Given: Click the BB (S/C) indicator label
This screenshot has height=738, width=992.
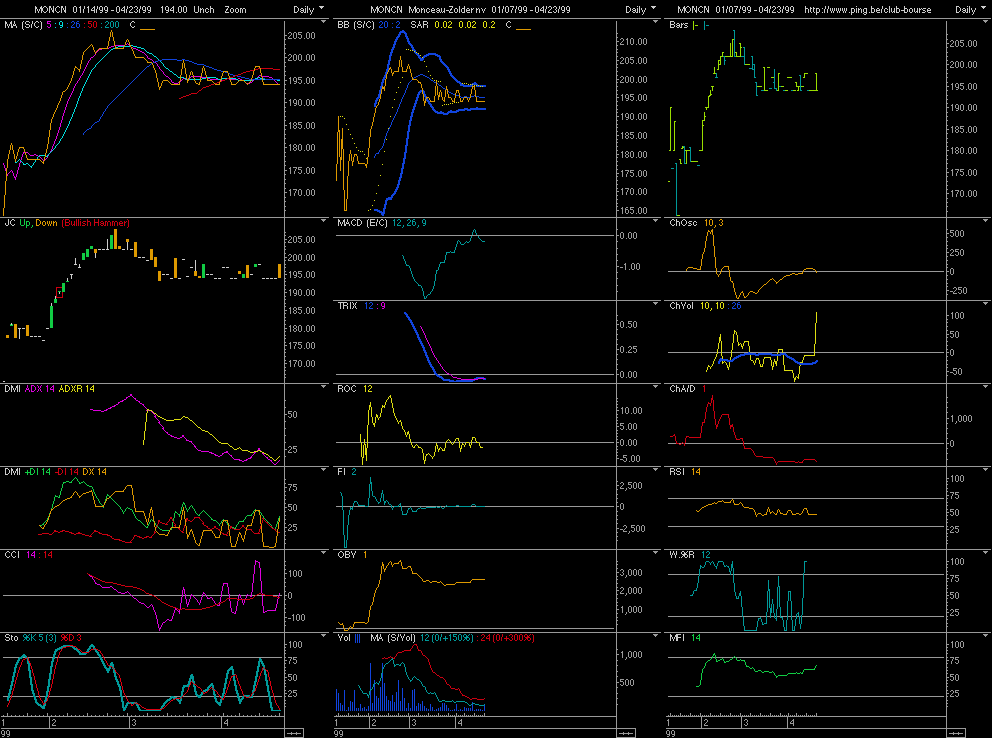Looking at the screenshot, I should coord(356,25).
